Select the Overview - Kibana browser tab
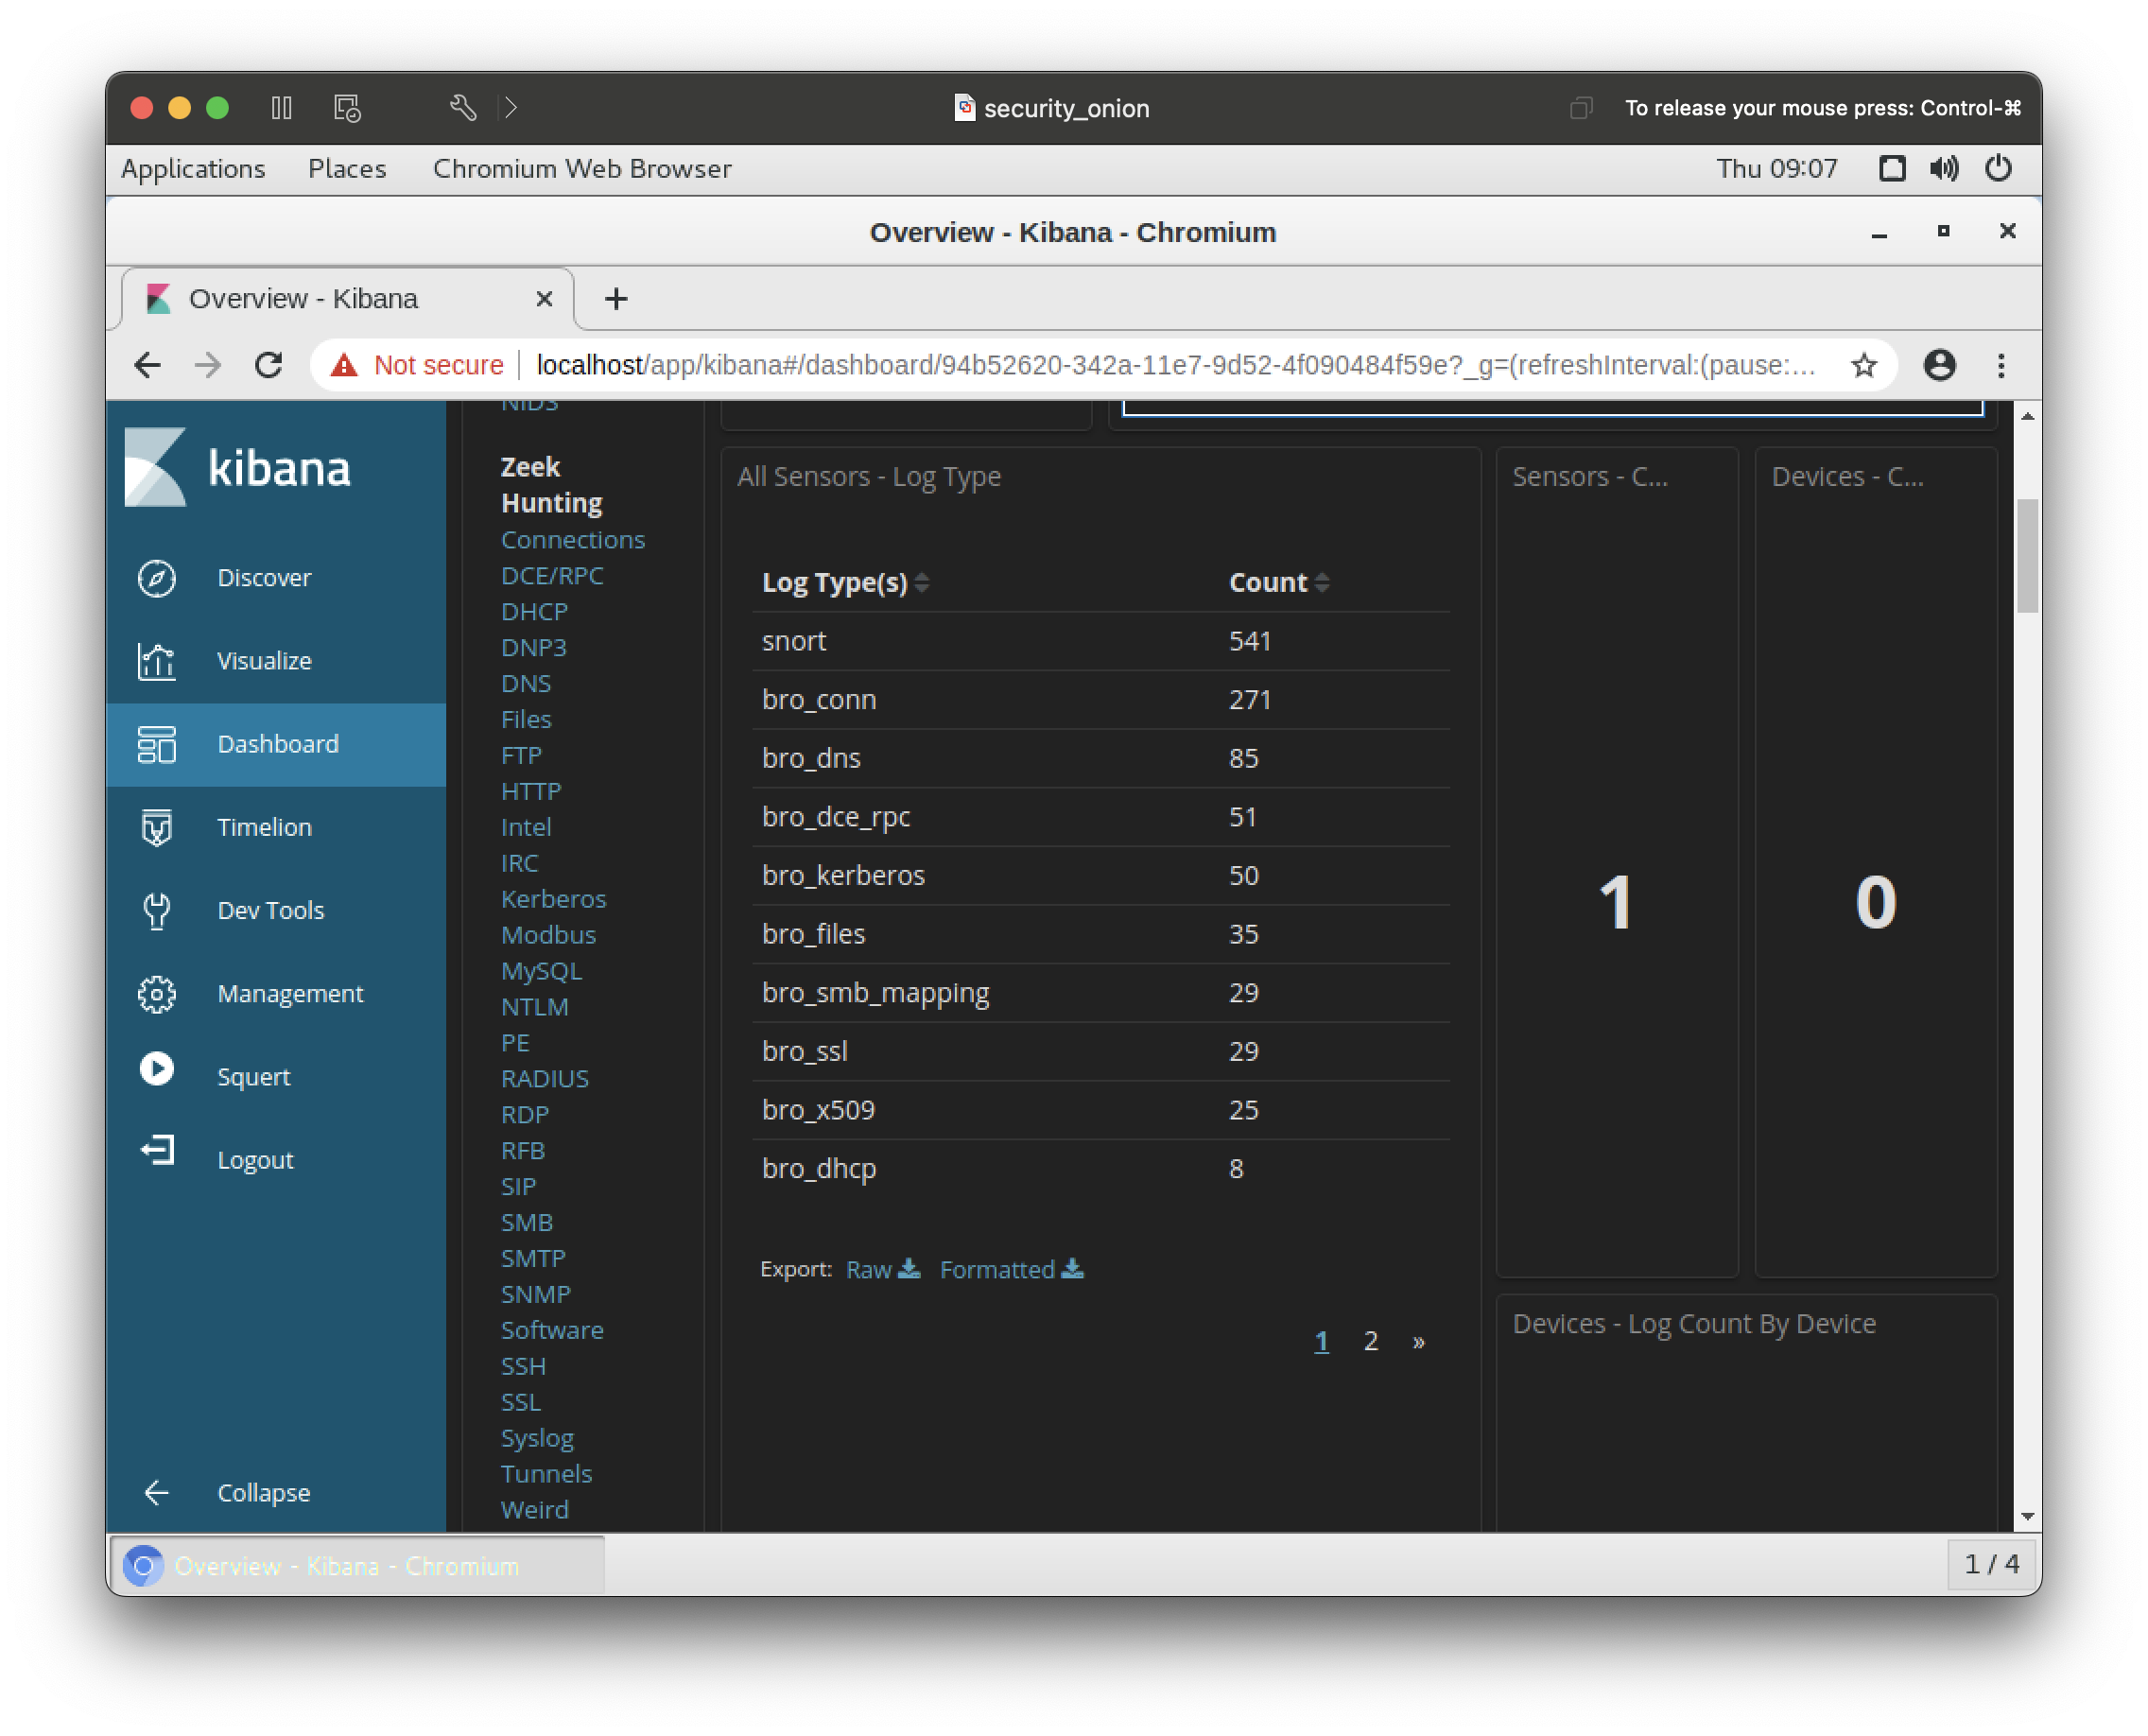 (347, 298)
